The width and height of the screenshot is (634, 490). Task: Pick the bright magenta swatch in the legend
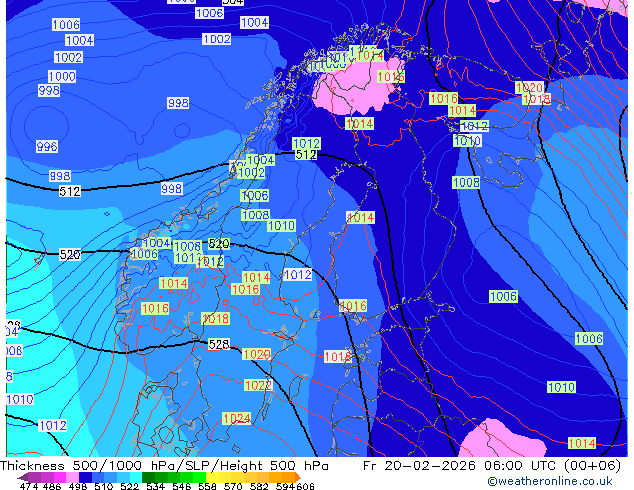(60, 477)
